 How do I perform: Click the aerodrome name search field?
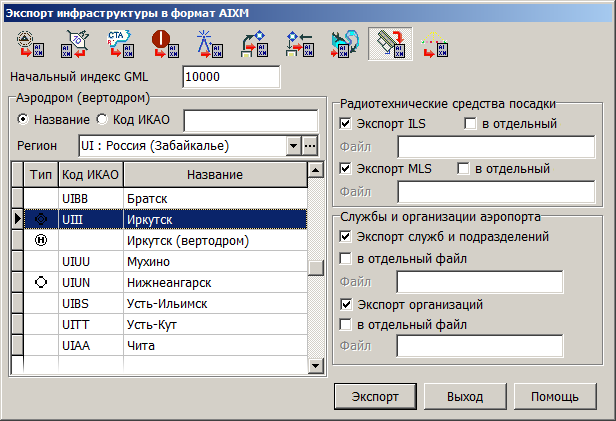pyautogui.click(x=251, y=121)
